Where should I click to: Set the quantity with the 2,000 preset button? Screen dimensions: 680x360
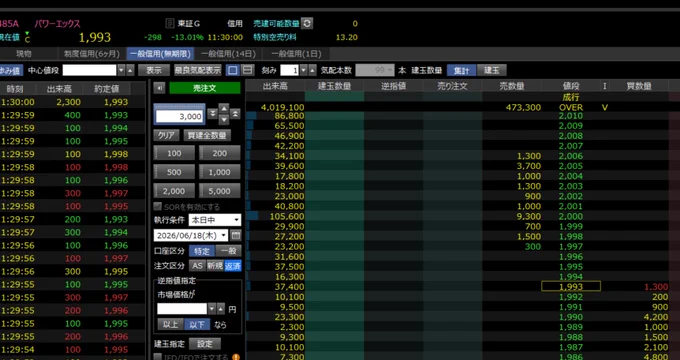pyautogui.click(x=174, y=191)
